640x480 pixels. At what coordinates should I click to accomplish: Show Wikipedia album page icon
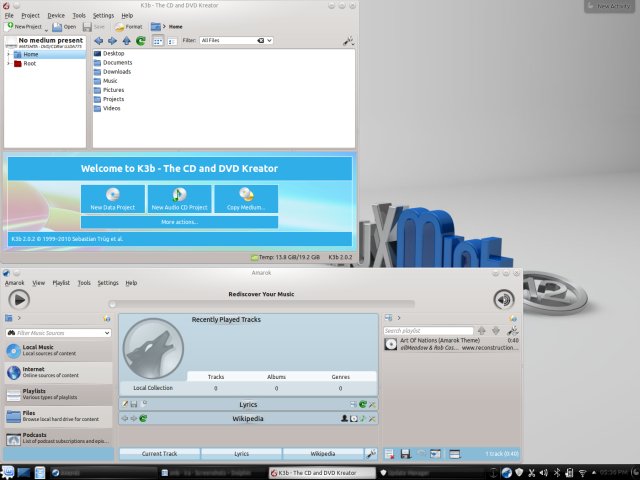353,418
